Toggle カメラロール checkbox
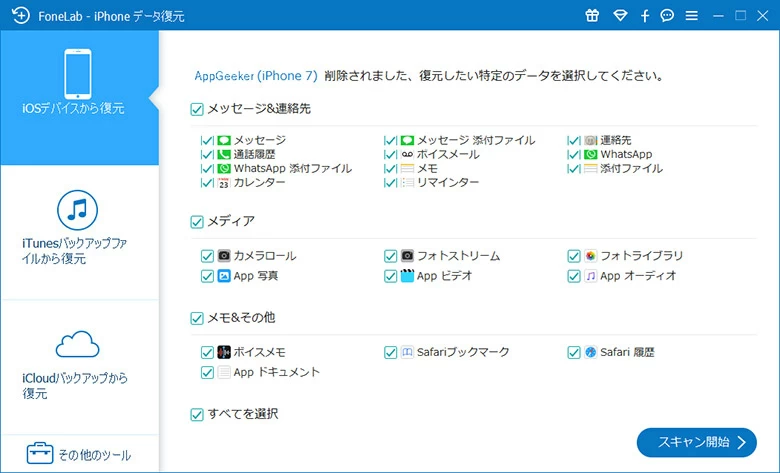The width and height of the screenshot is (780, 473). (207, 256)
